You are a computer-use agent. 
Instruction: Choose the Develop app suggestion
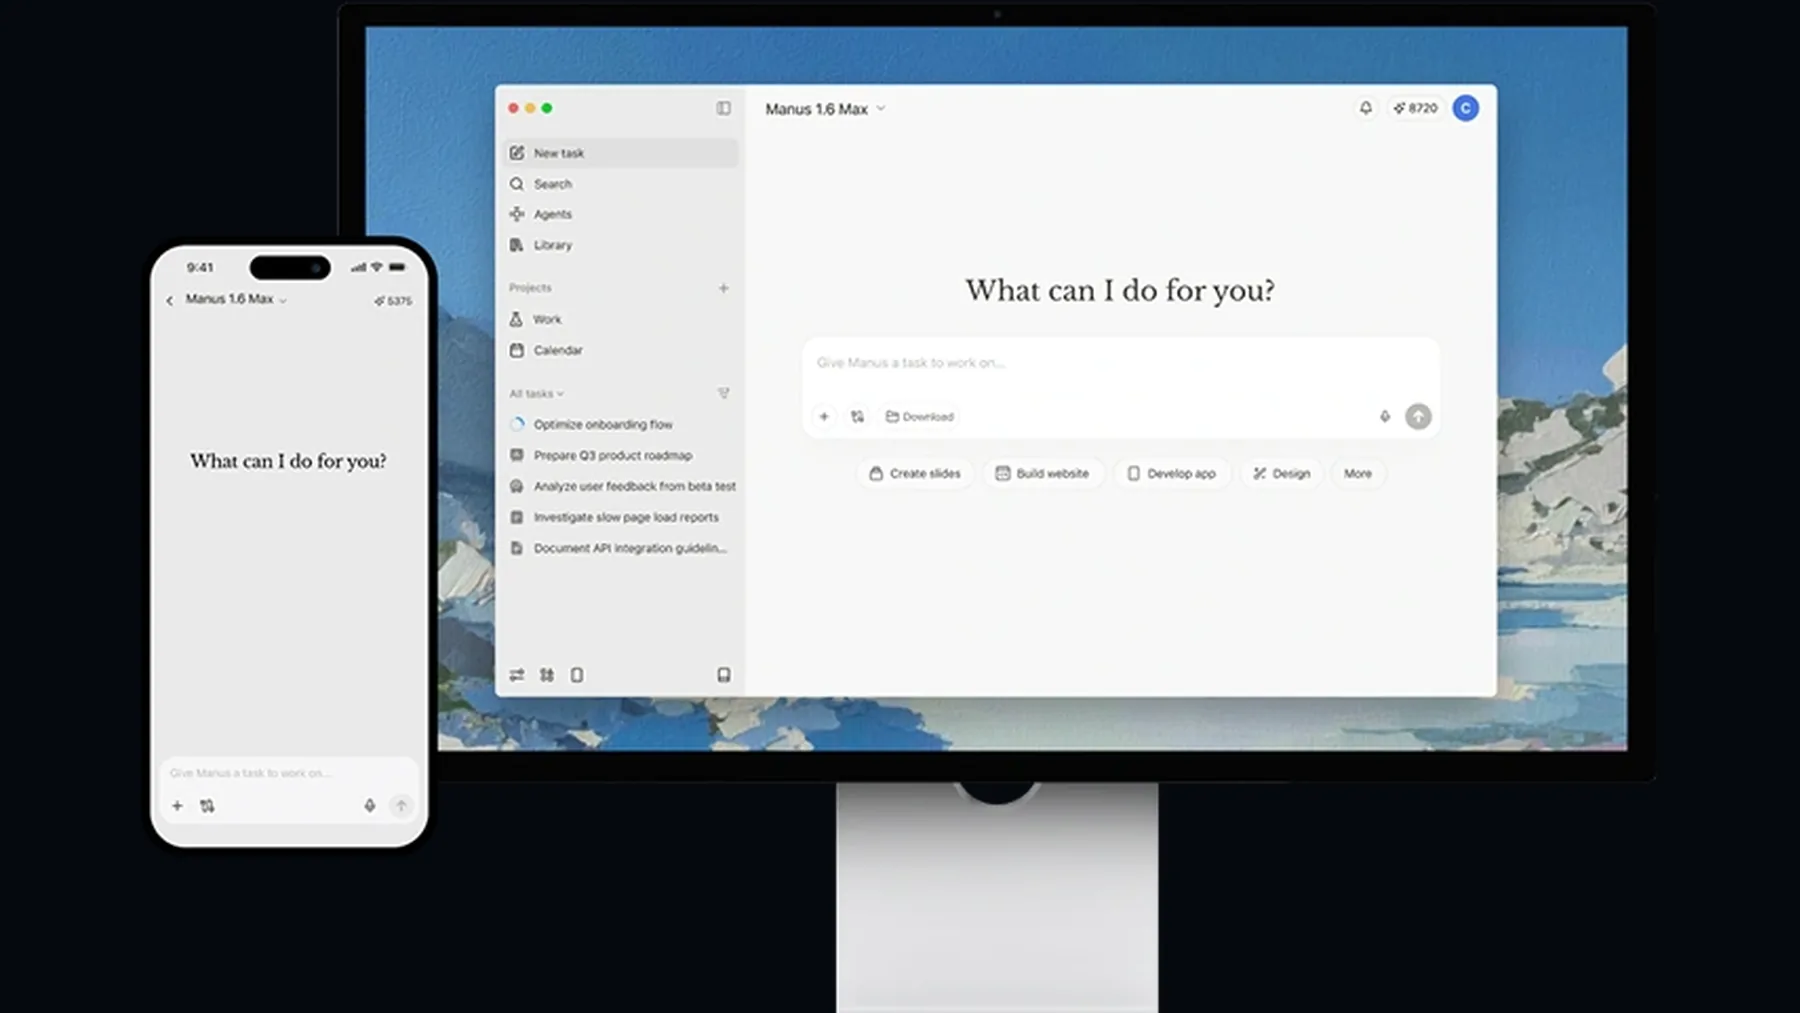tap(1172, 473)
